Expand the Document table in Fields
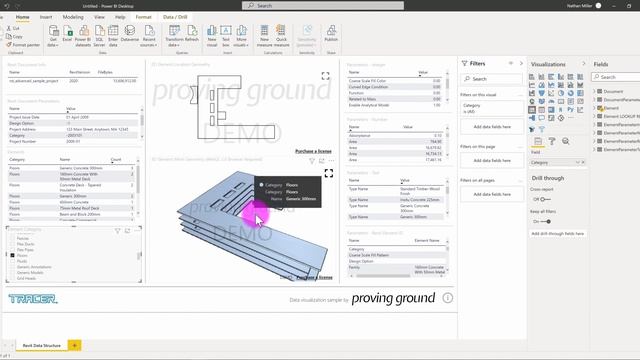The width and height of the screenshot is (640, 360). [x=594, y=91]
